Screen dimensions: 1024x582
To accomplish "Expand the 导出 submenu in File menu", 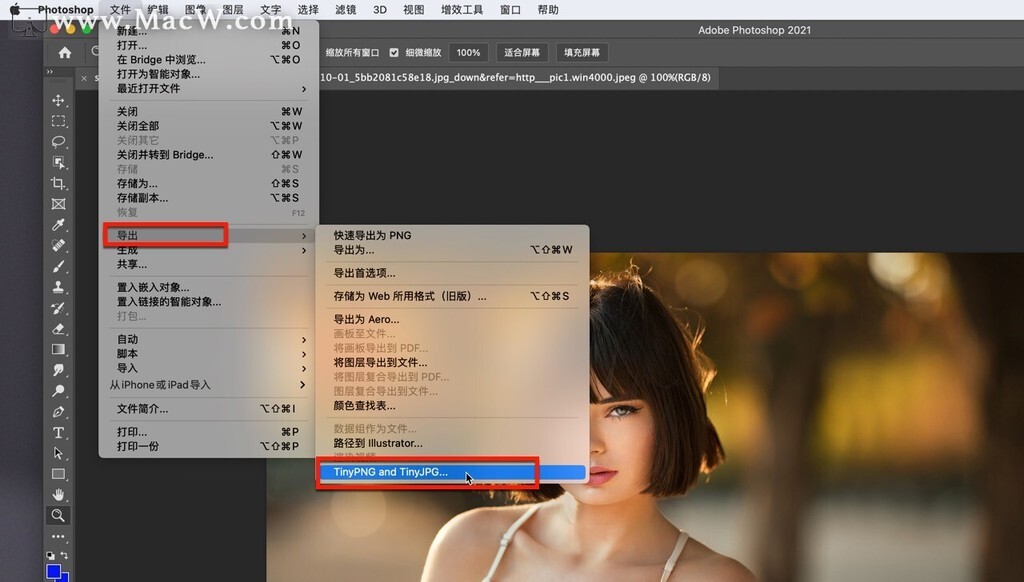I will click(209, 235).
